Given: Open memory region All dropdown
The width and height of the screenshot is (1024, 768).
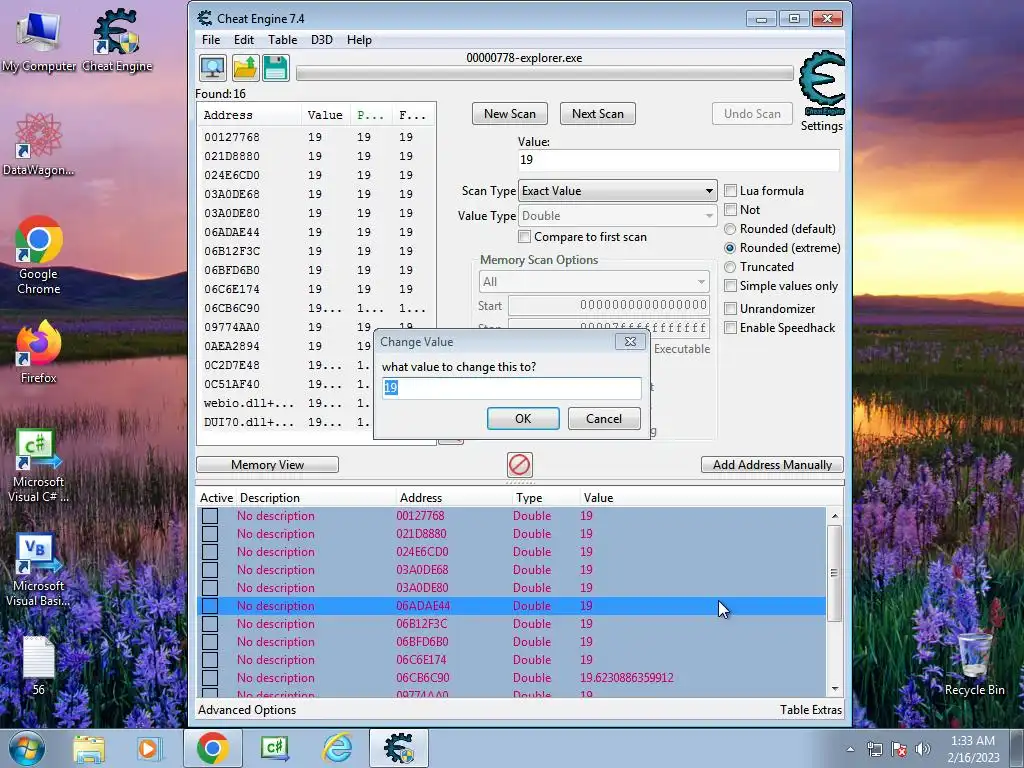Looking at the screenshot, I should tap(594, 281).
